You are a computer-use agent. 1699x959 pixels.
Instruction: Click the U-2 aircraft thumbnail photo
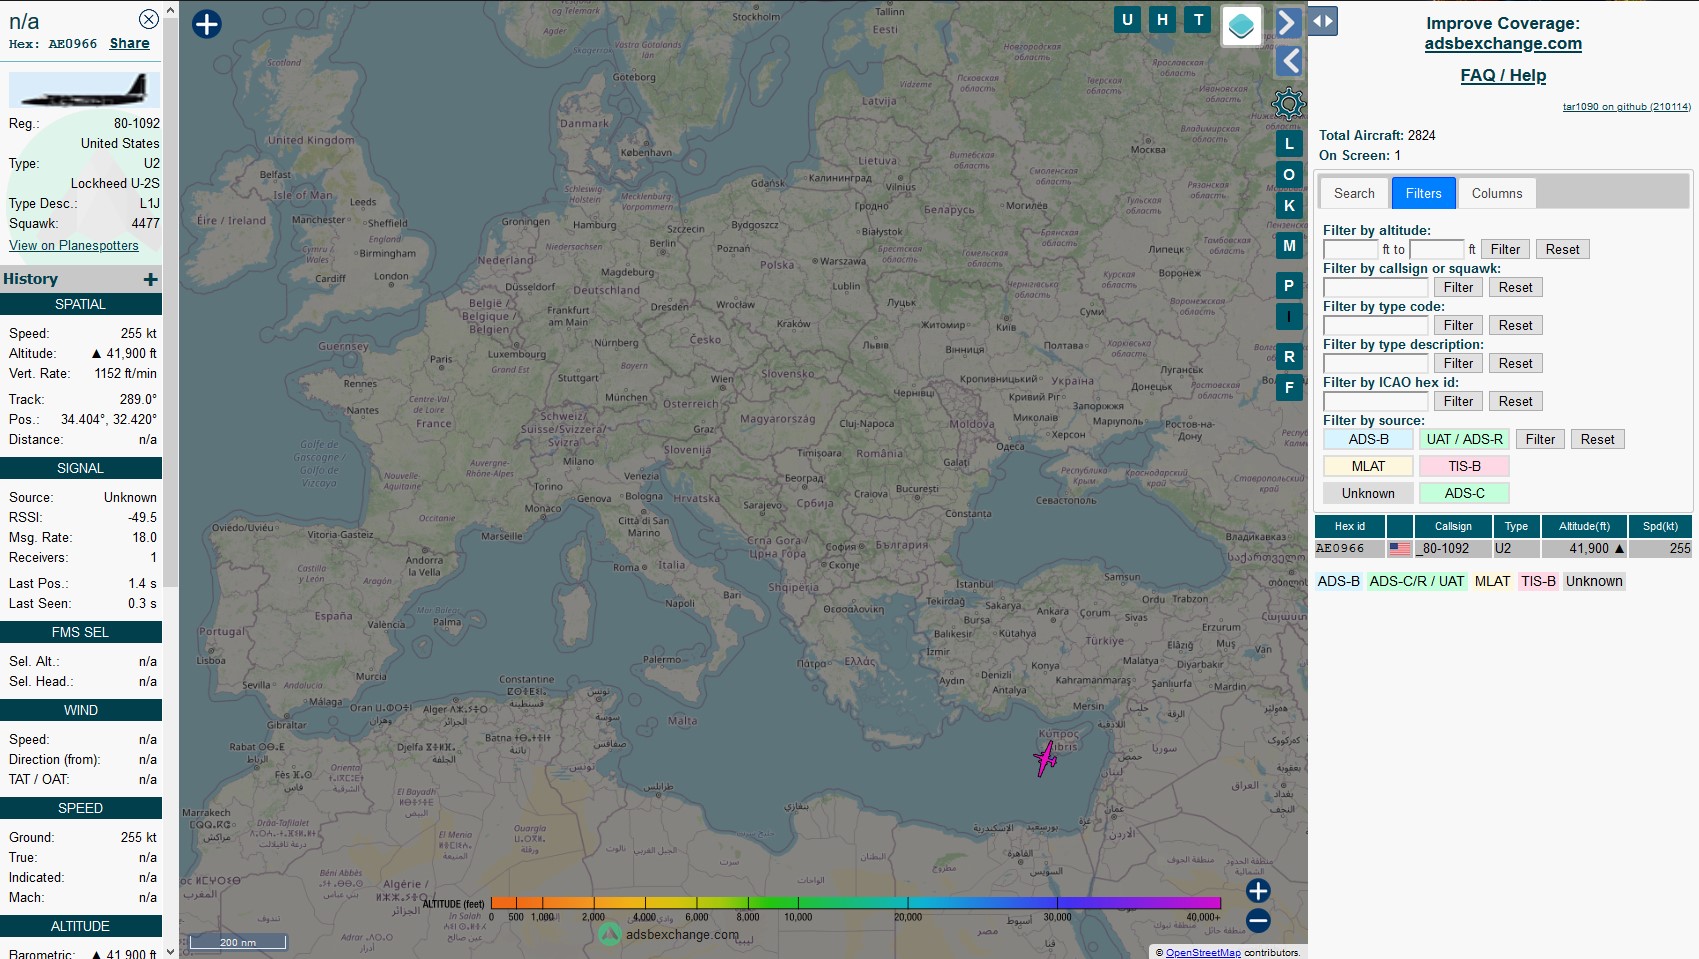(x=84, y=90)
